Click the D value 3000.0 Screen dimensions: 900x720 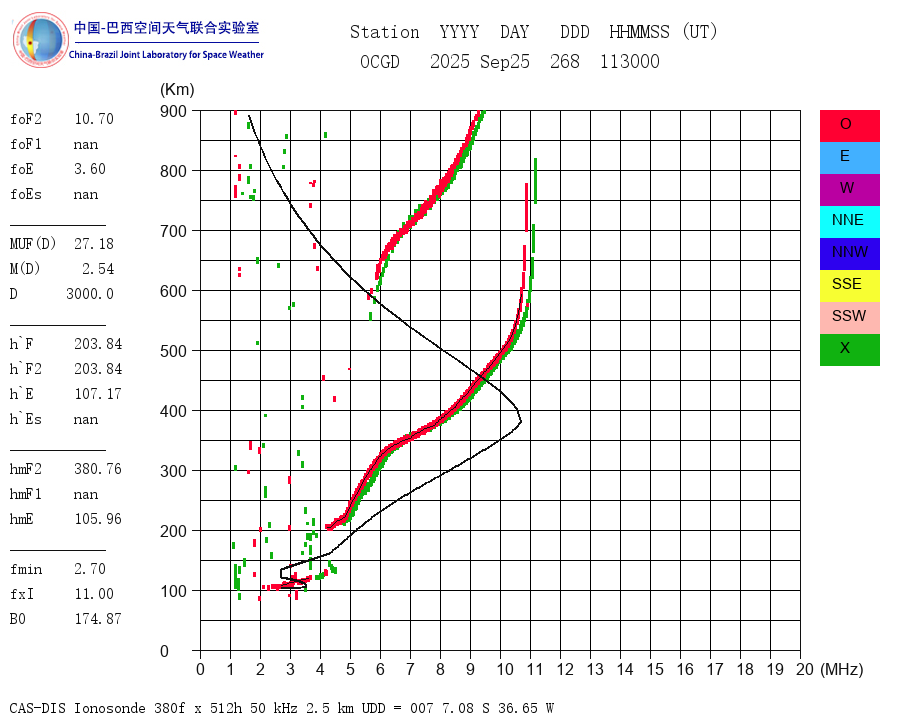click(90, 294)
